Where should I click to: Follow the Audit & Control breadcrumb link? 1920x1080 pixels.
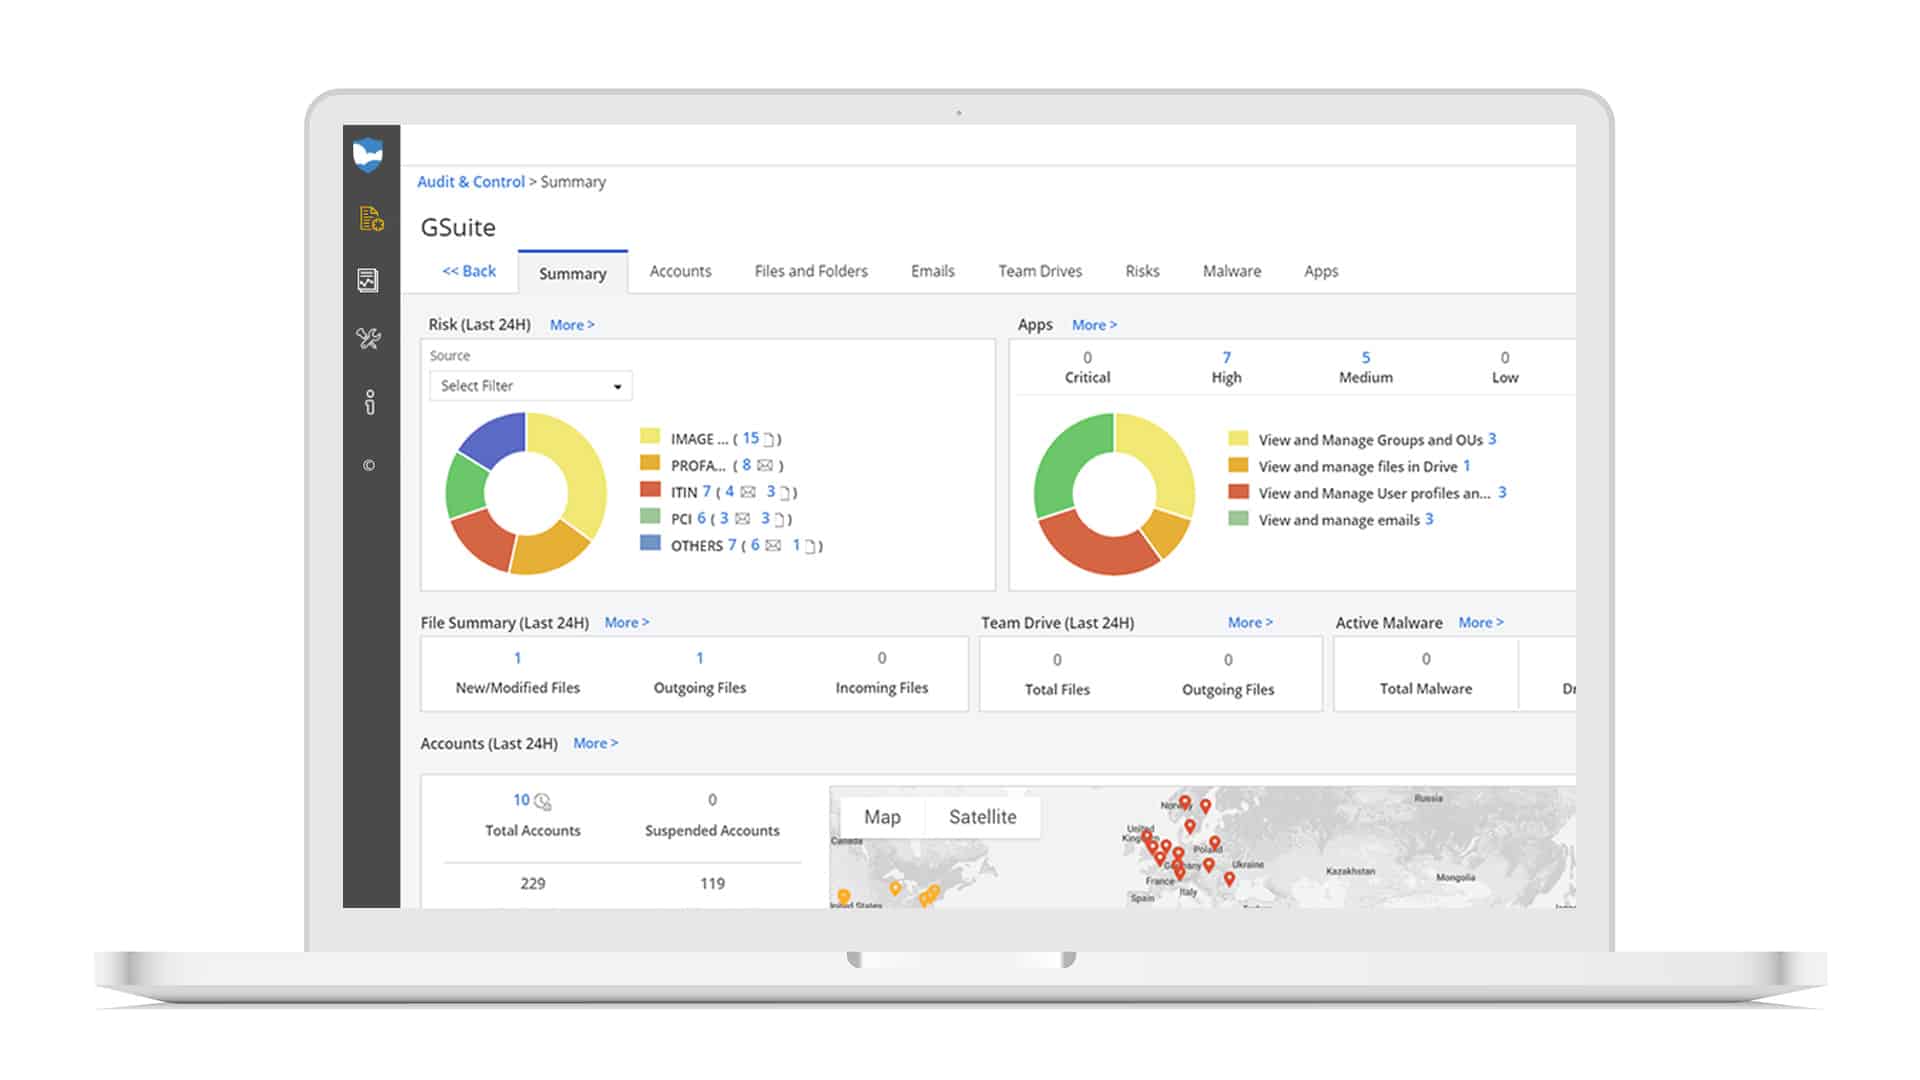tap(470, 182)
